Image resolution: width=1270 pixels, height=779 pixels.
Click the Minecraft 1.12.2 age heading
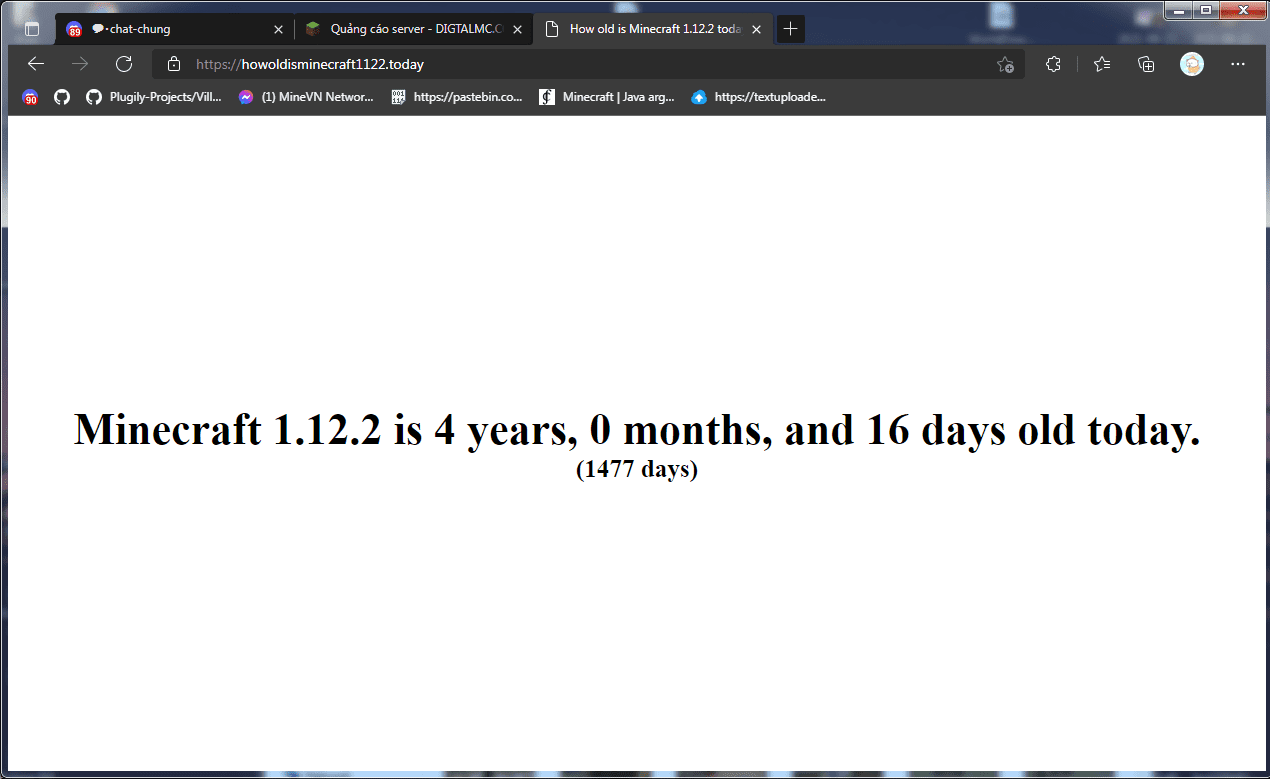pyautogui.click(x=637, y=430)
